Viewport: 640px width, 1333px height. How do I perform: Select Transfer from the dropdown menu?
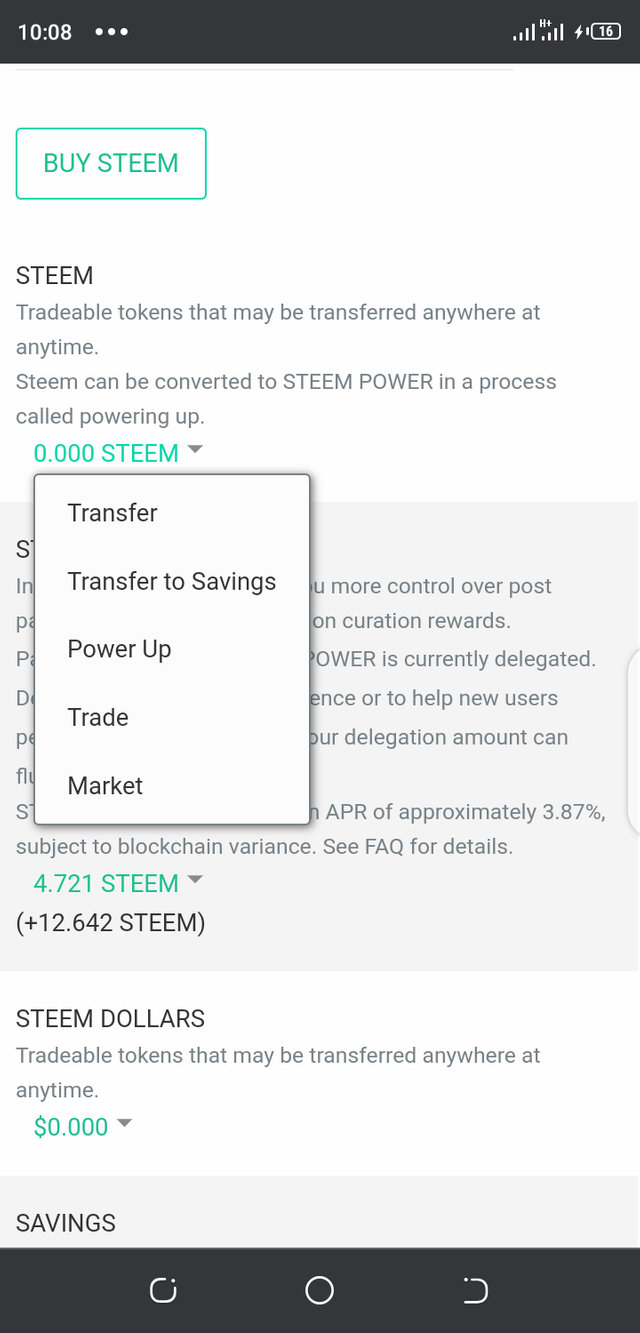(112, 513)
